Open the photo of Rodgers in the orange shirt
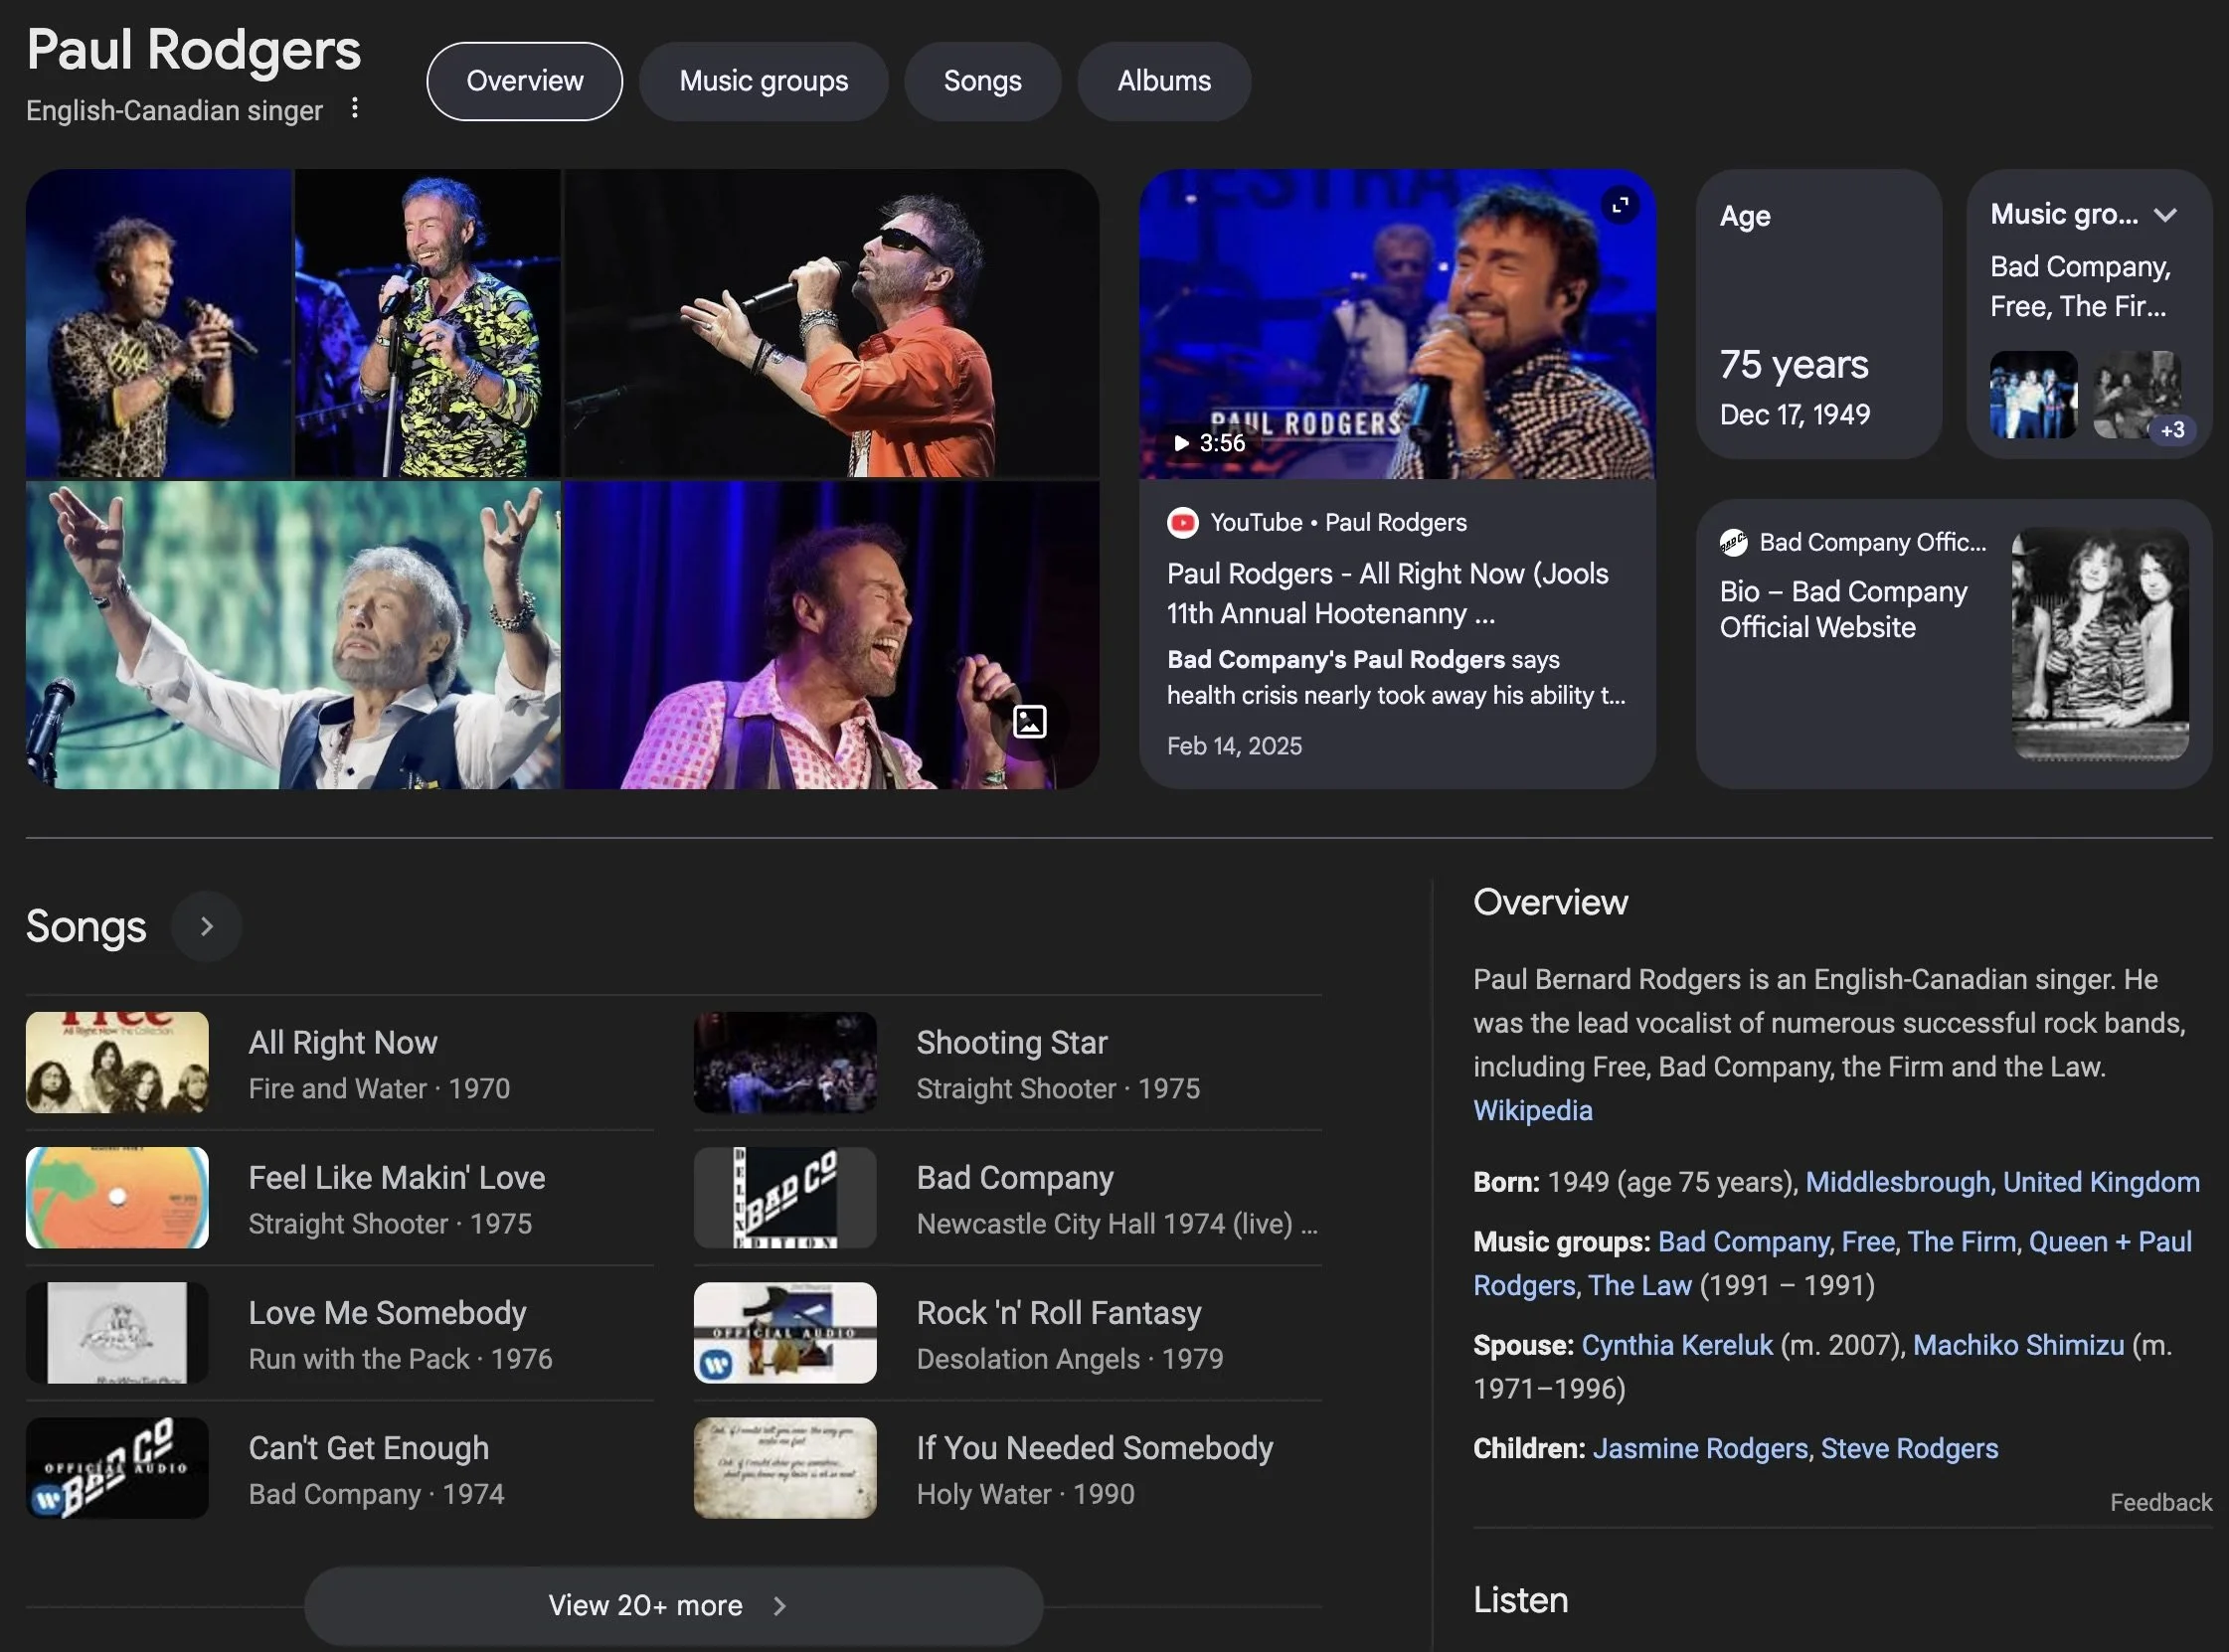The image size is (2229, 1652). (x=831, y=323)
